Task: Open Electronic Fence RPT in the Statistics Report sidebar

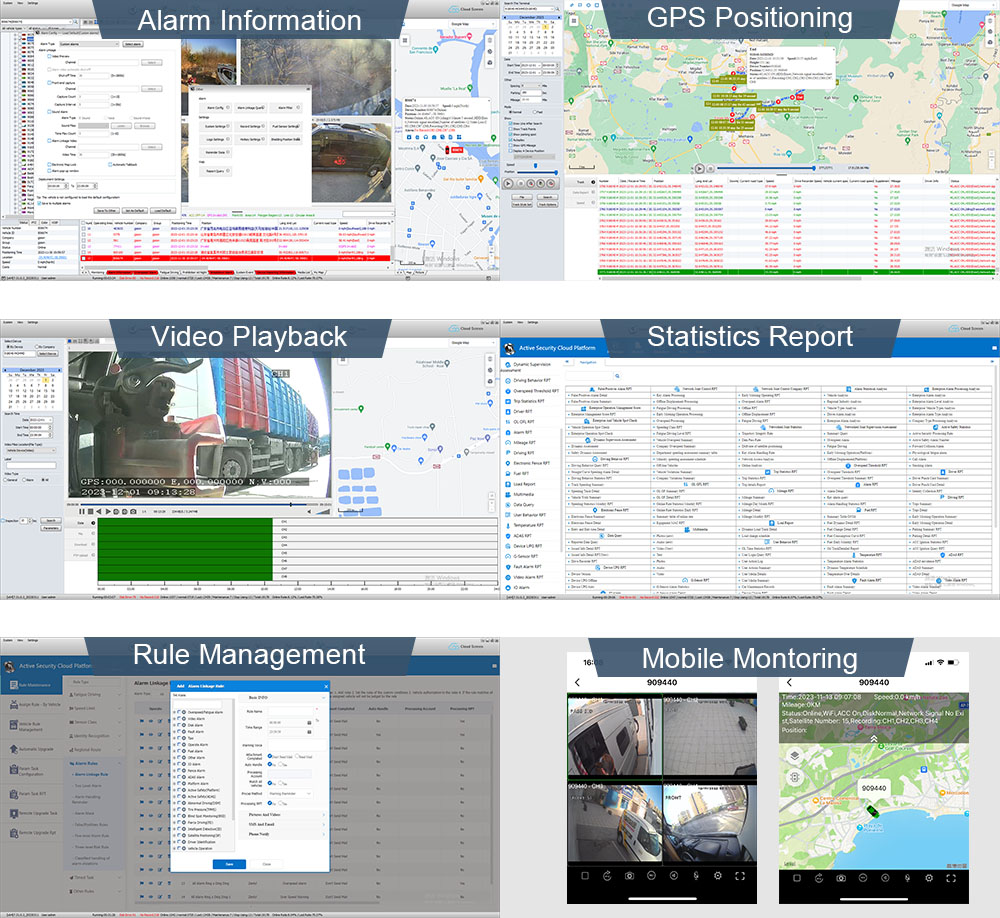Action: (x=531, y=463)
